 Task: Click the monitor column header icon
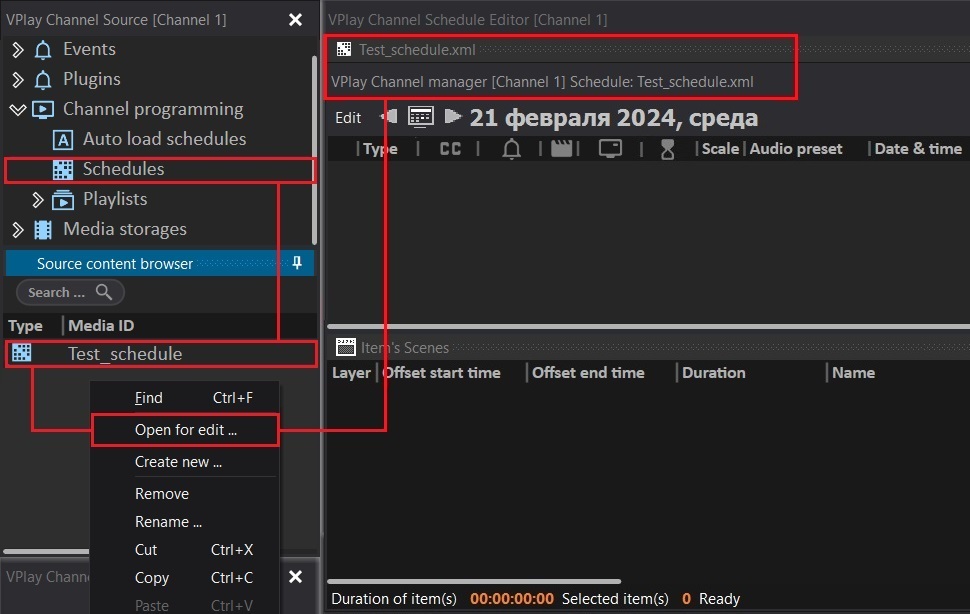(x=610, y=148)
